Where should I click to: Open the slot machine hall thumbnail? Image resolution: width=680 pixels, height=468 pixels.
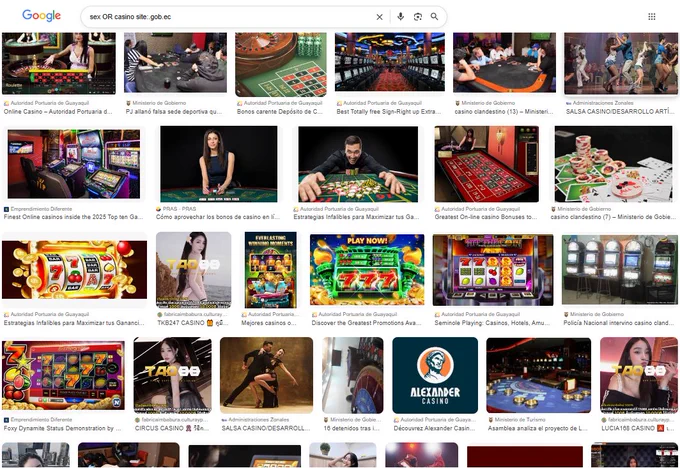(390, 62)
